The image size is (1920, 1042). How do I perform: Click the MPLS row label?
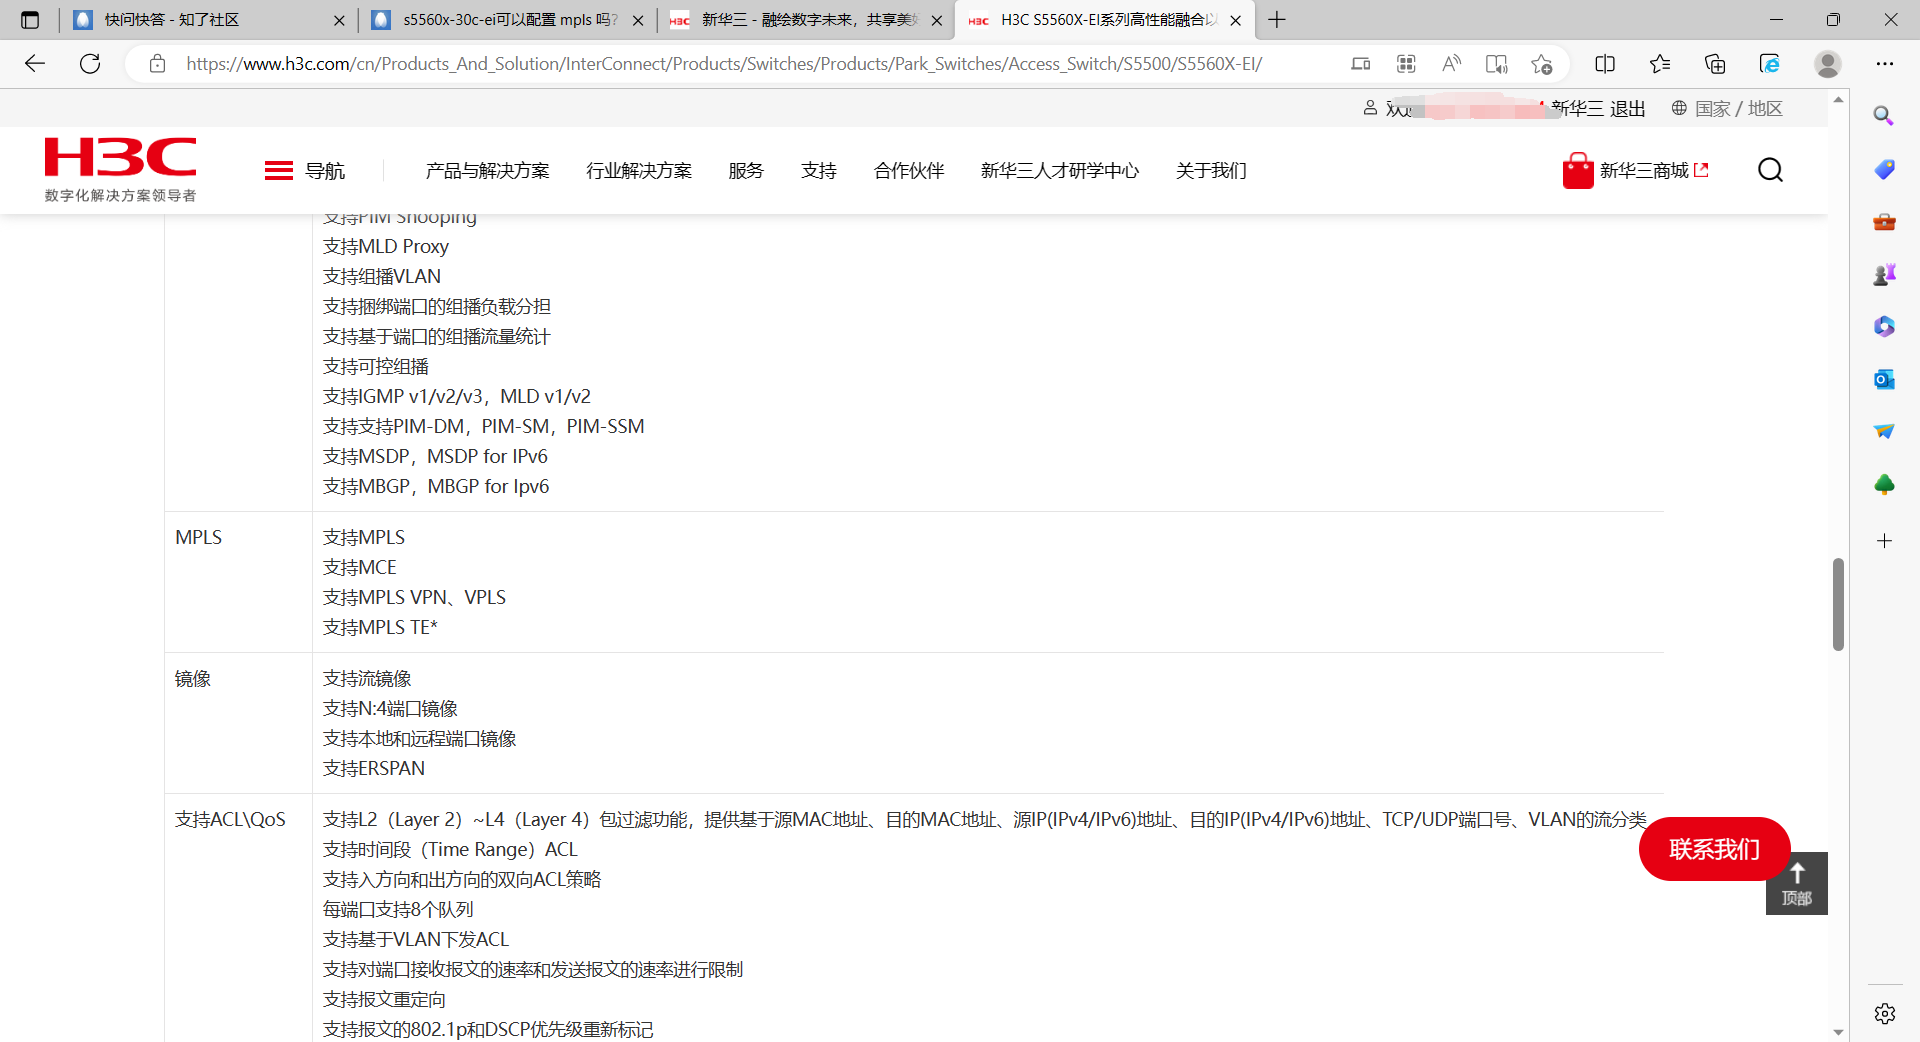[198, 537]
